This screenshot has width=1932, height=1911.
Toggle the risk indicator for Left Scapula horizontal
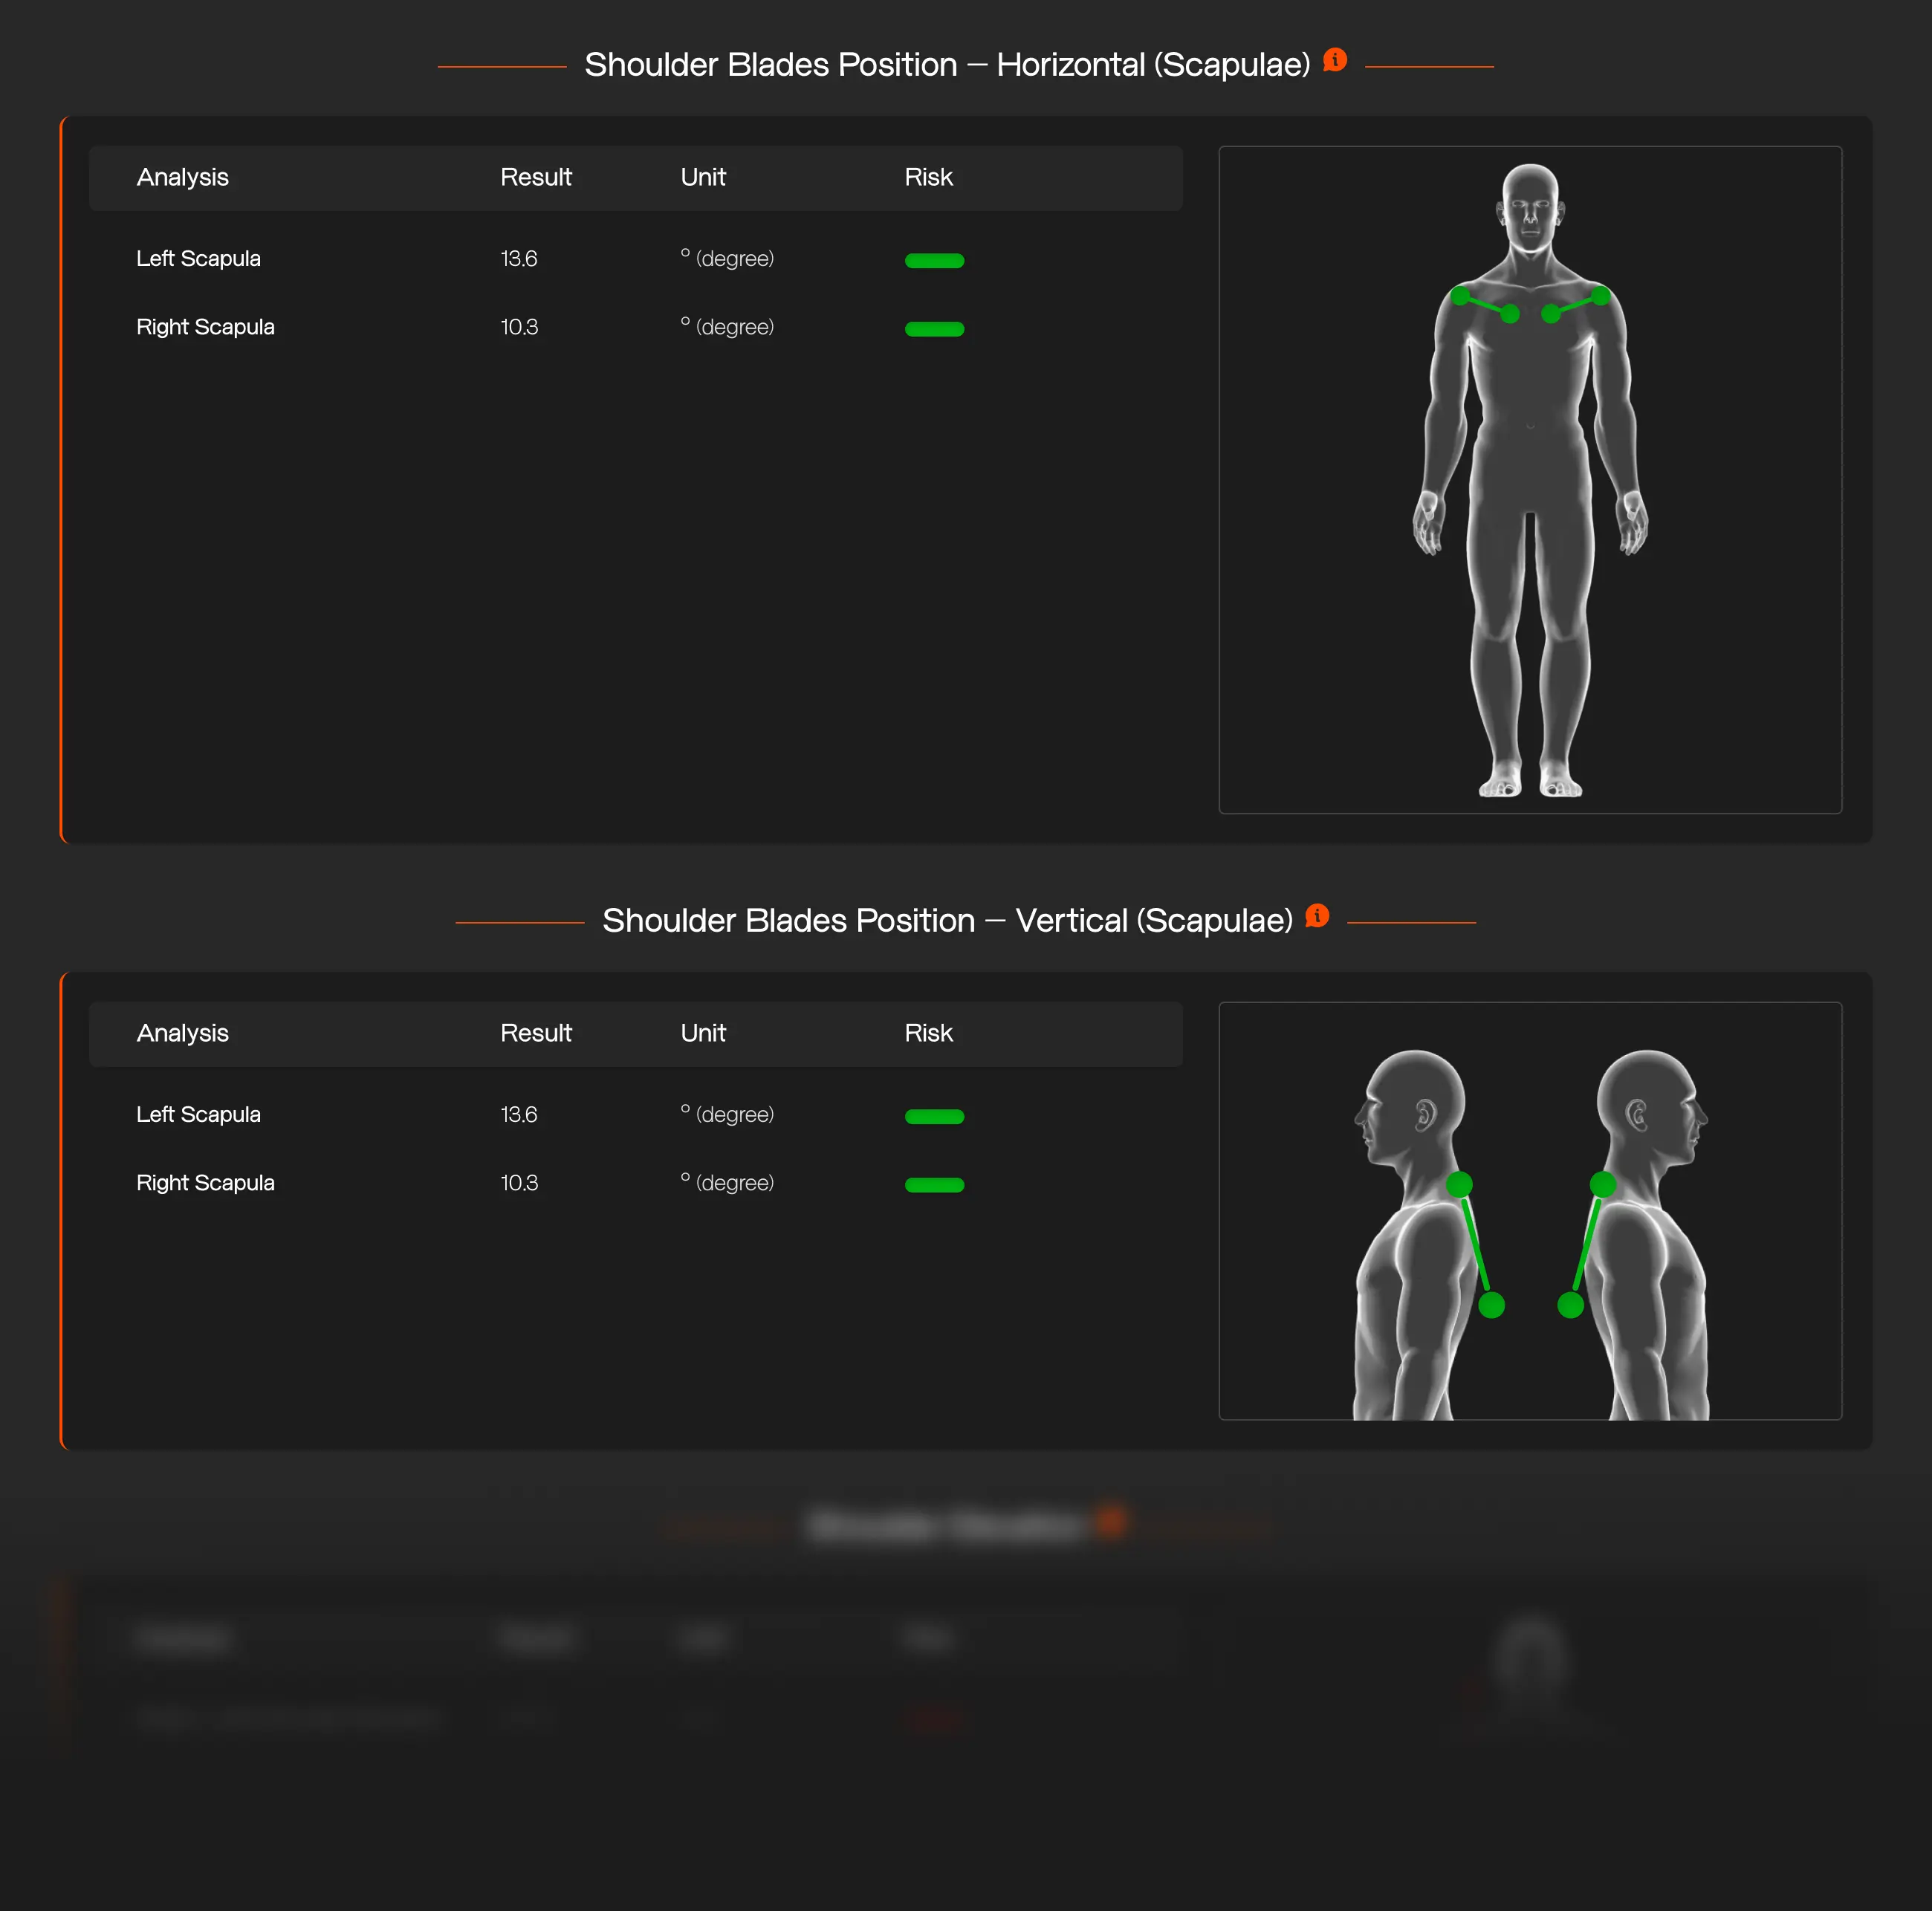[x=934, y=260]
